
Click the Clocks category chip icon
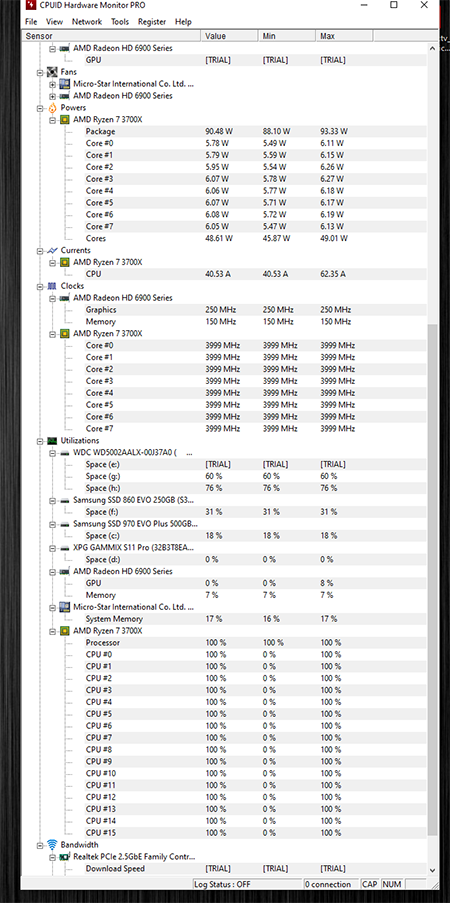(x=52, y=286)
